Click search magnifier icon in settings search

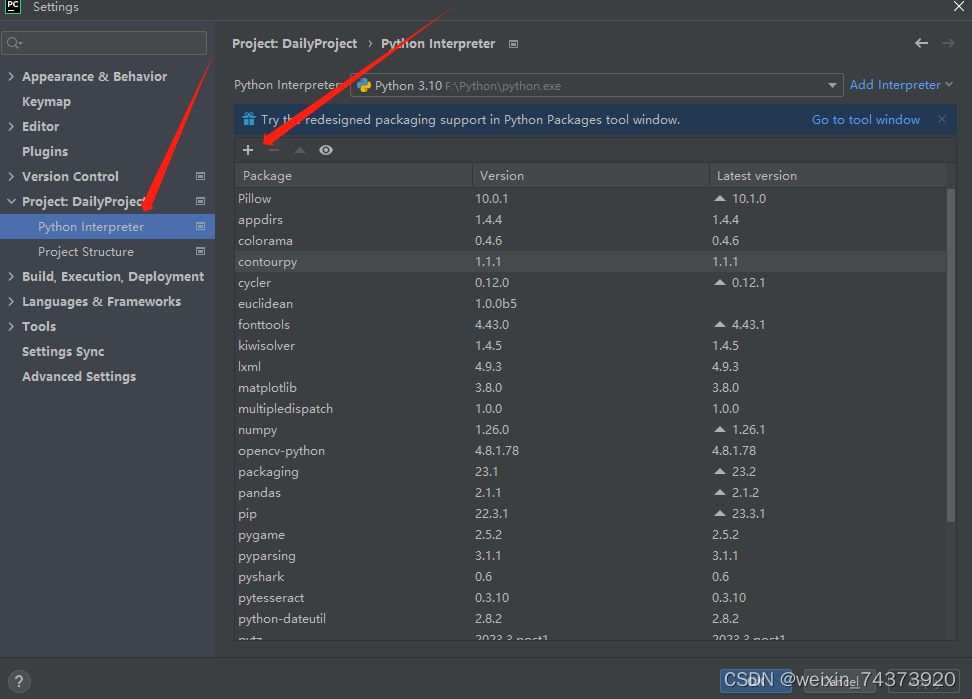(x=14, y=43)
